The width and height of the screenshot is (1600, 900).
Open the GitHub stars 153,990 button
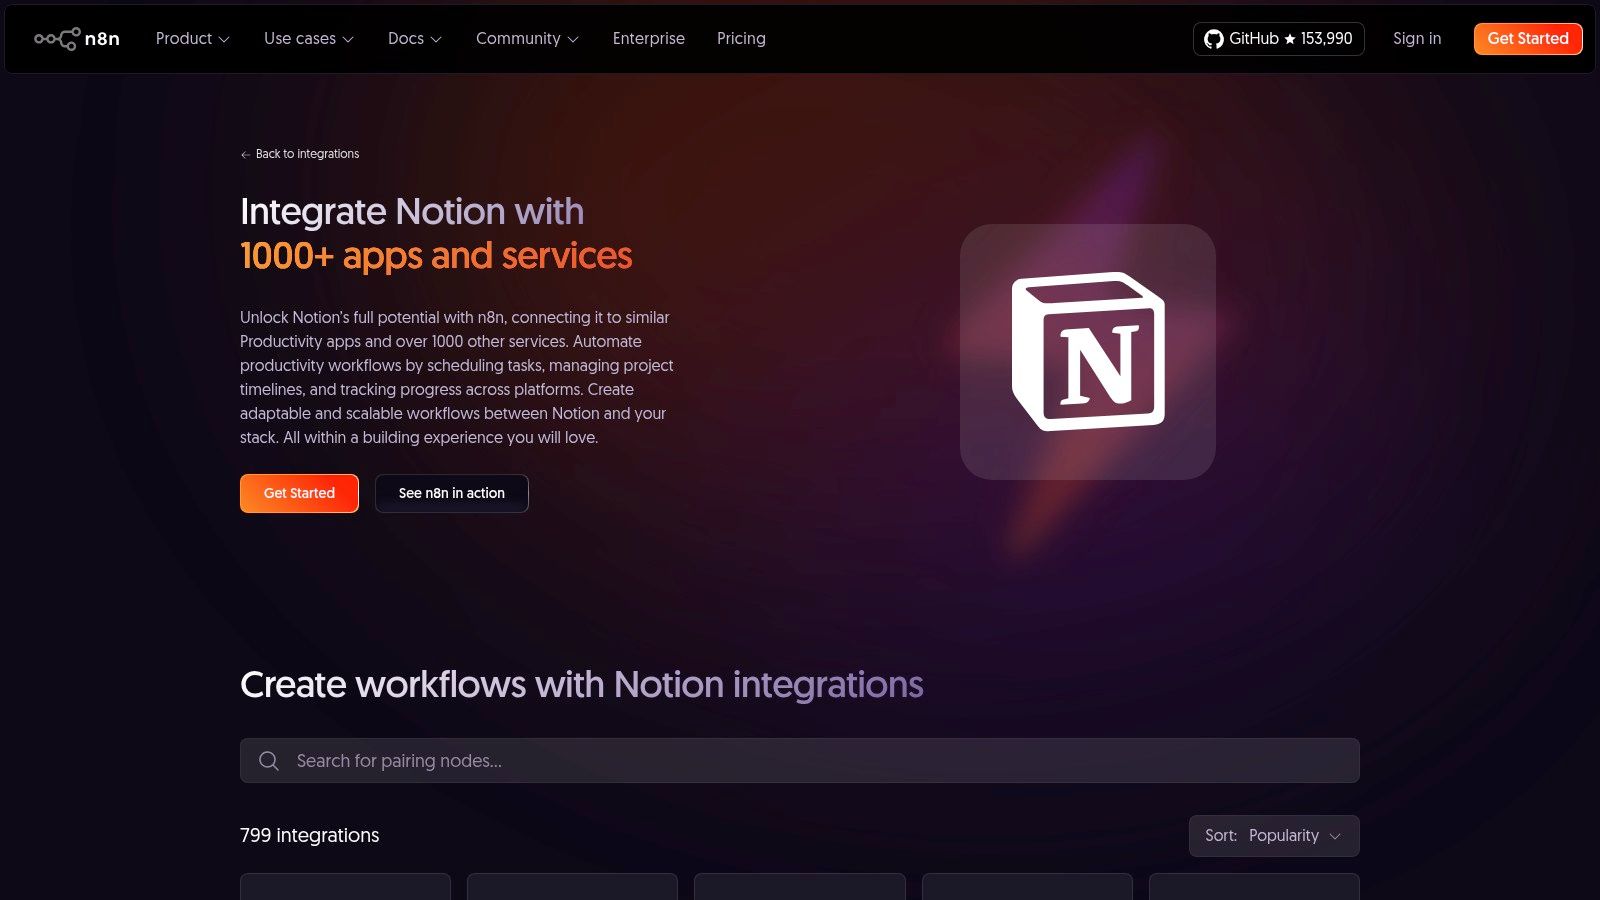tap(1279, 39)
